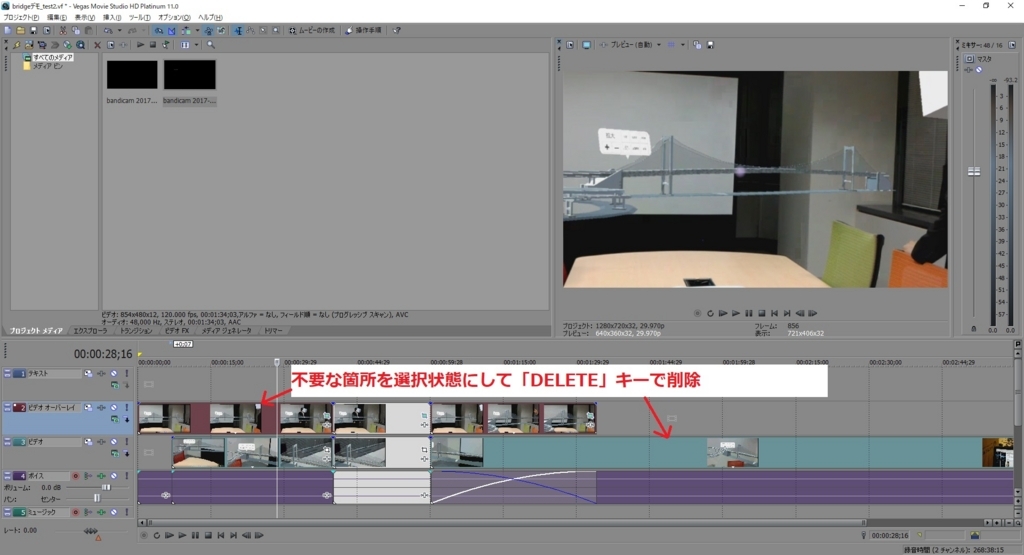Click Save Snapshot to File icon

pyautogui.click(x=711, y=45)
